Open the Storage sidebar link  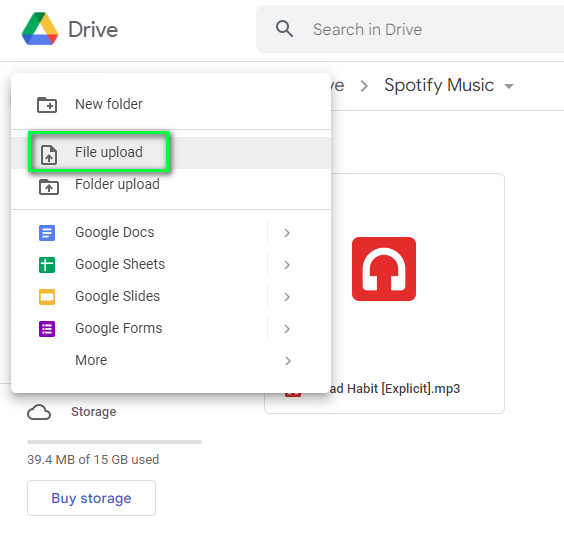point(94,412)
